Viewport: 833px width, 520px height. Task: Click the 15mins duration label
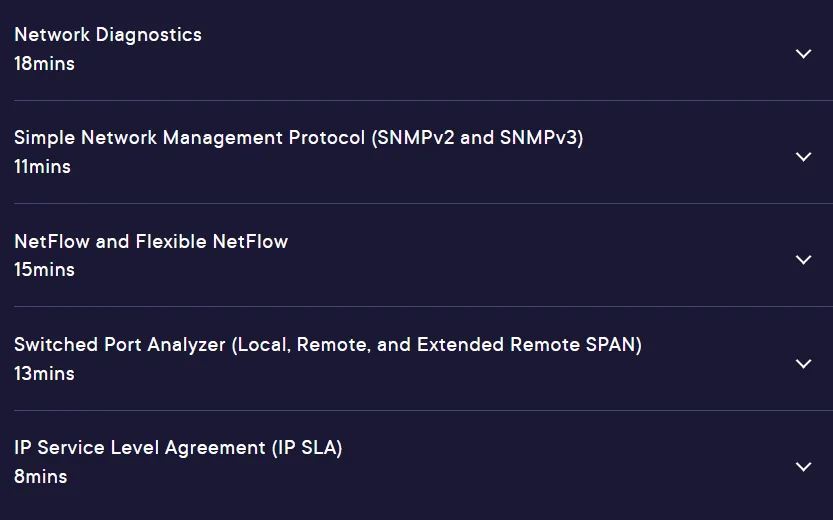45,270
